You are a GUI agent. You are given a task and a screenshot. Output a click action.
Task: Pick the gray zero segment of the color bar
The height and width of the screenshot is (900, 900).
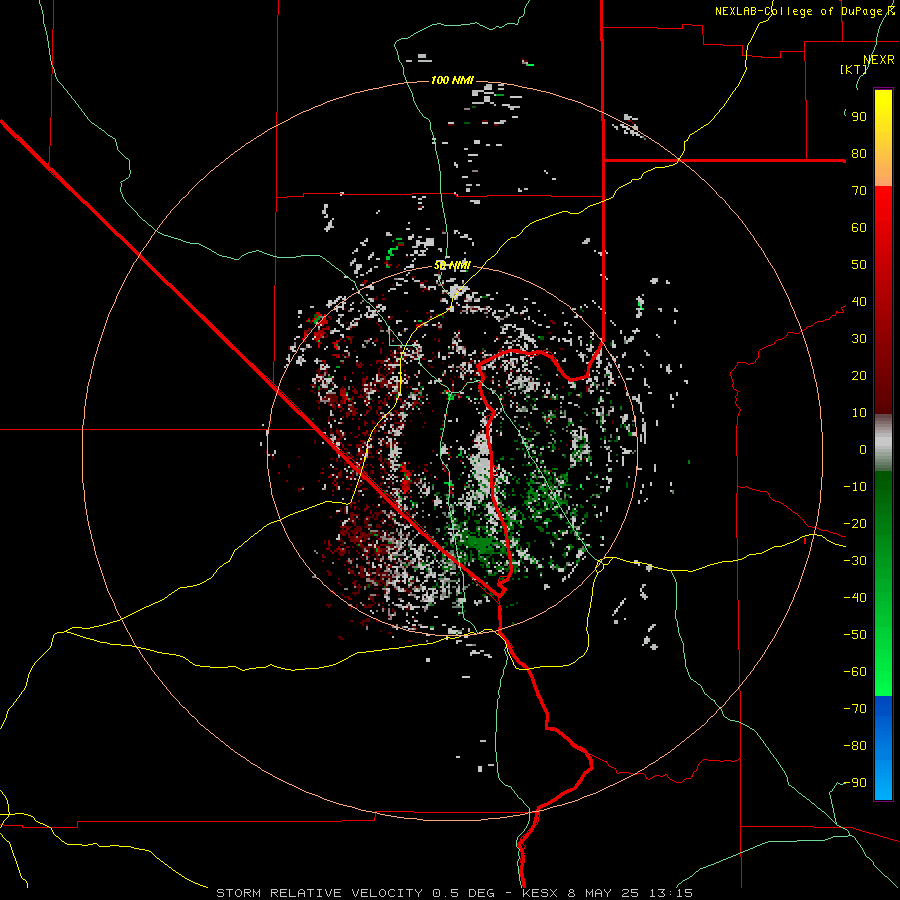[x=883, y=443]
